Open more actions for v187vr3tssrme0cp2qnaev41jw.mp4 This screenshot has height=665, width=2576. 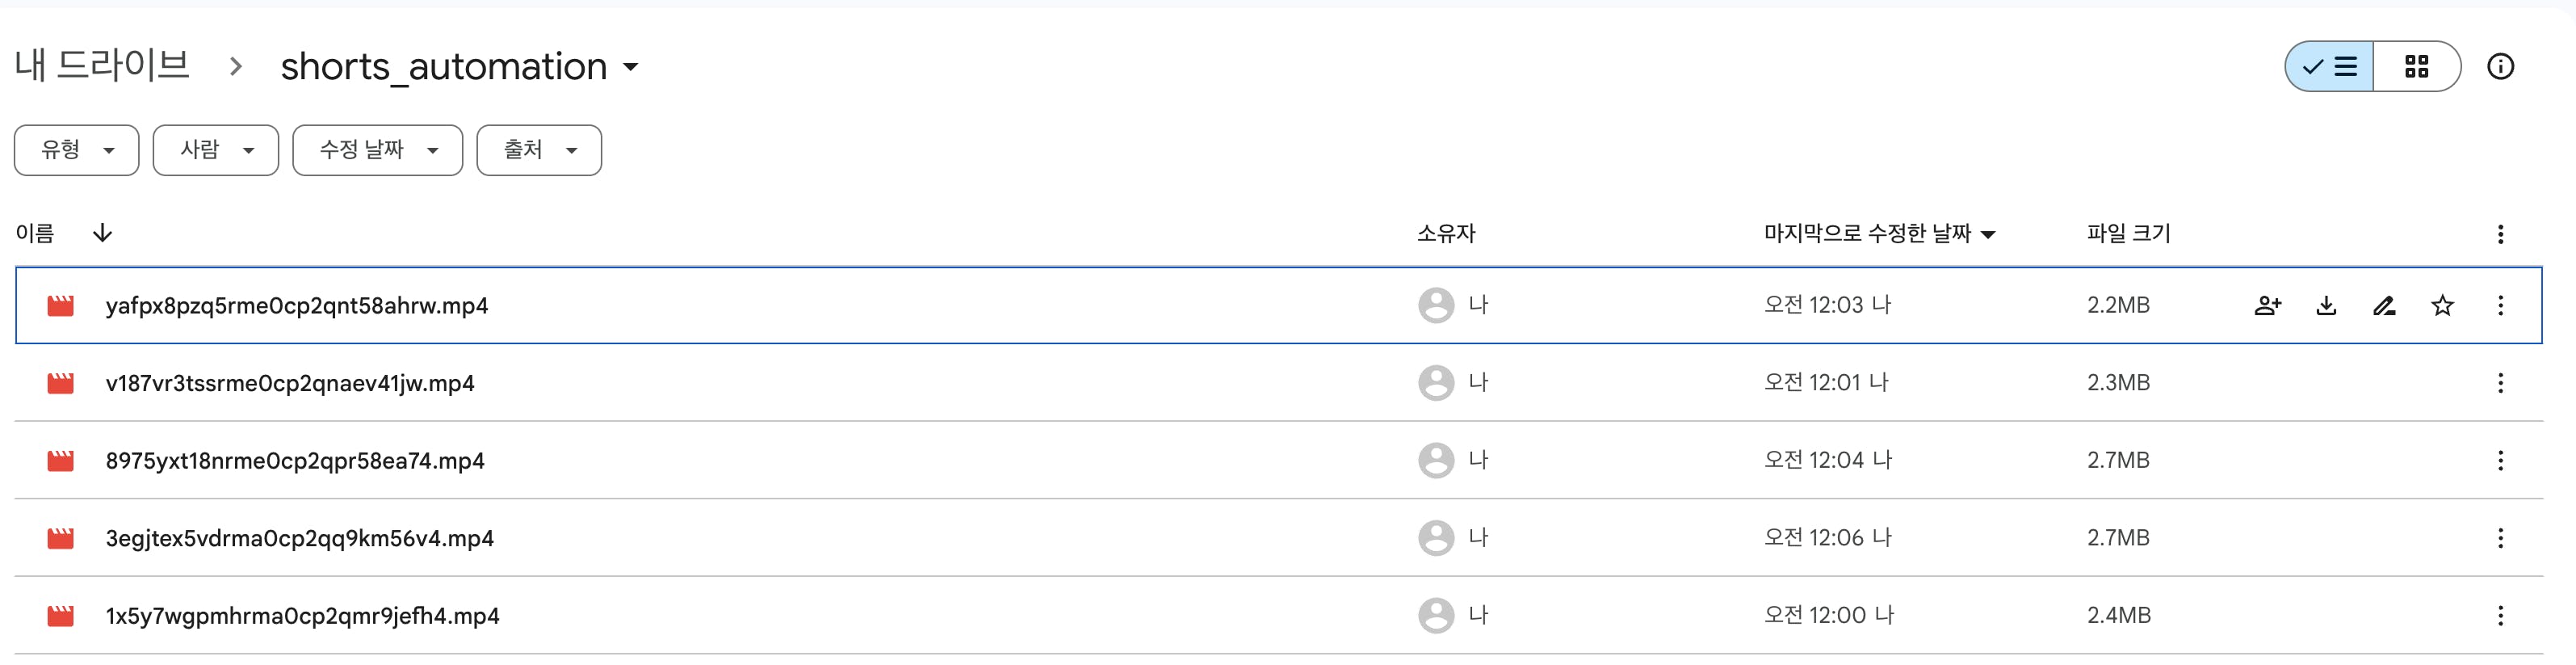[2500, 383]
